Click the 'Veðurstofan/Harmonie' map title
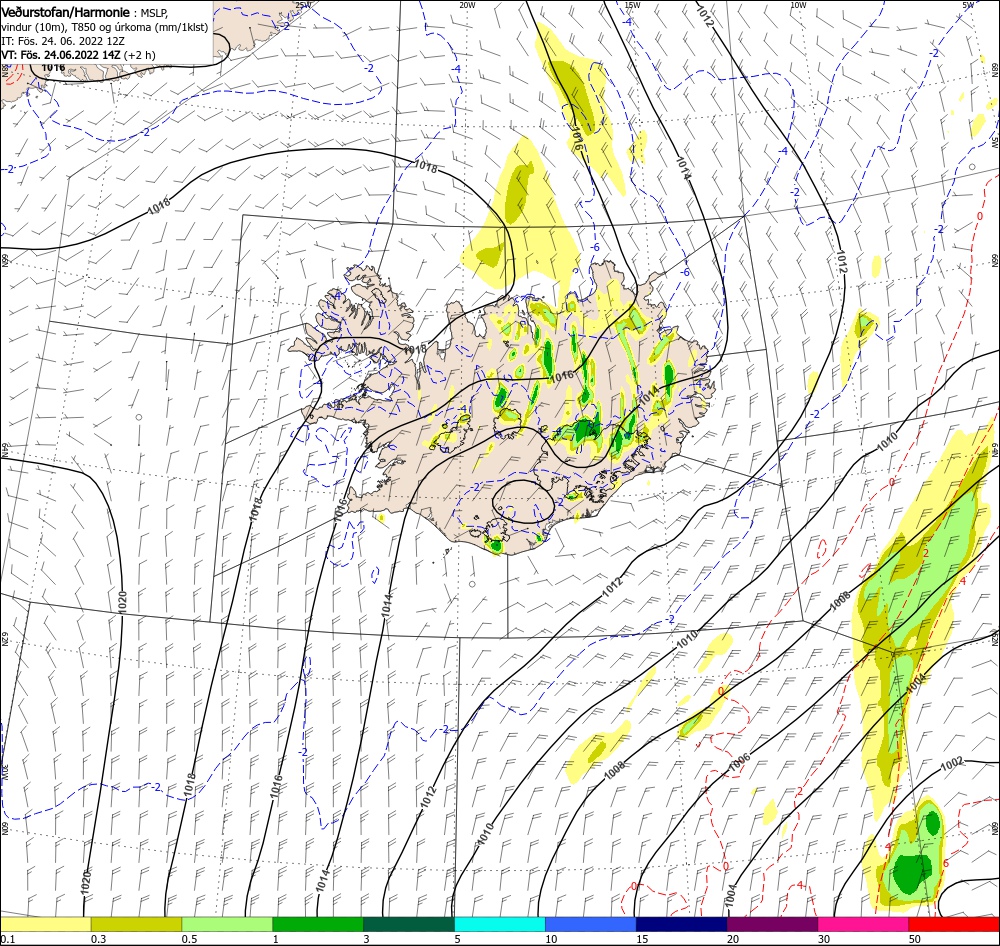Screen dimensions: 1000x946 click(66, 12)
